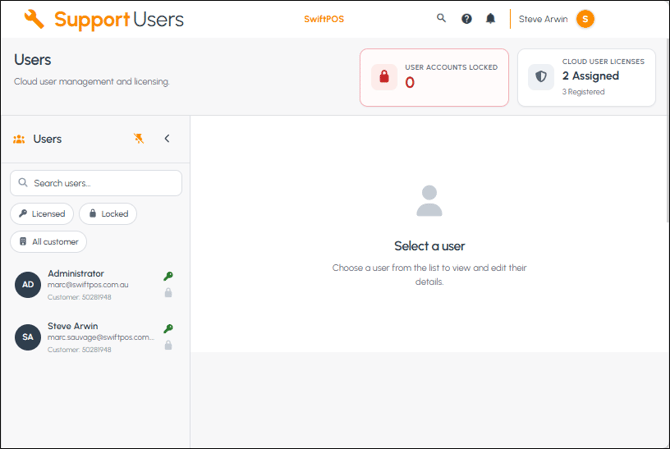This screenshot has height=449, width=670.
Task: Click the grey person placeholder icon
Action: tap(429, 200)
